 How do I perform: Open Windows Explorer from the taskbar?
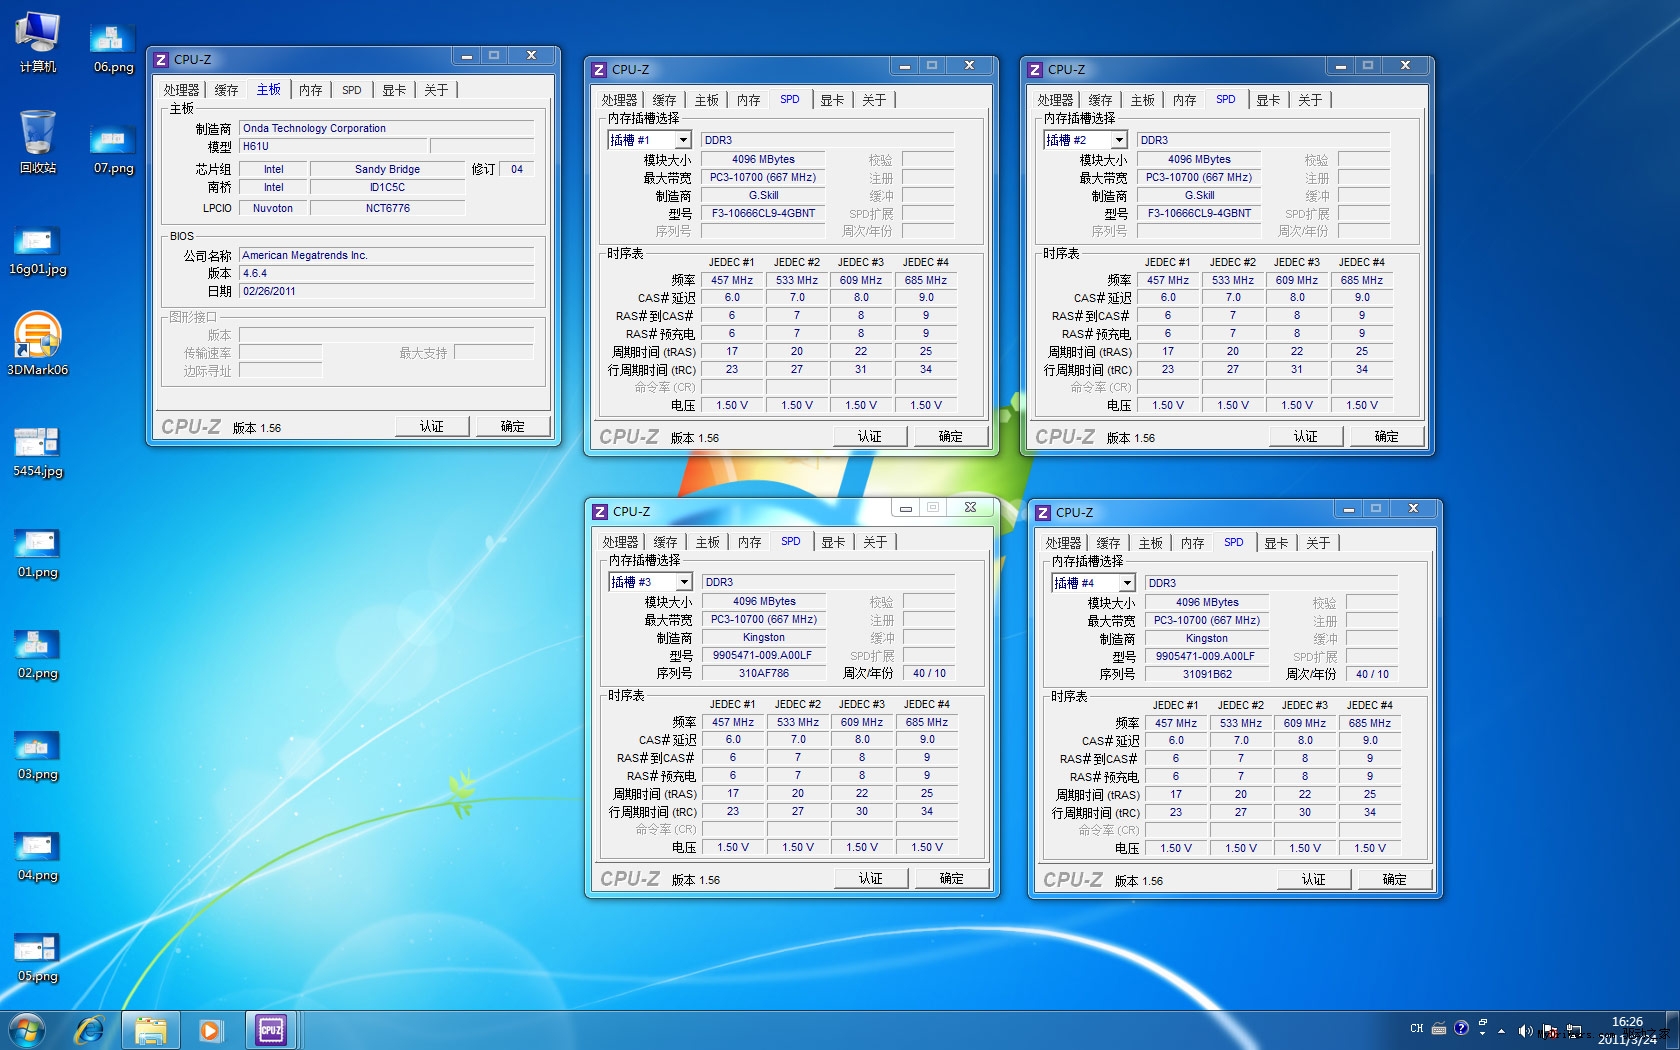[151, 1030]
